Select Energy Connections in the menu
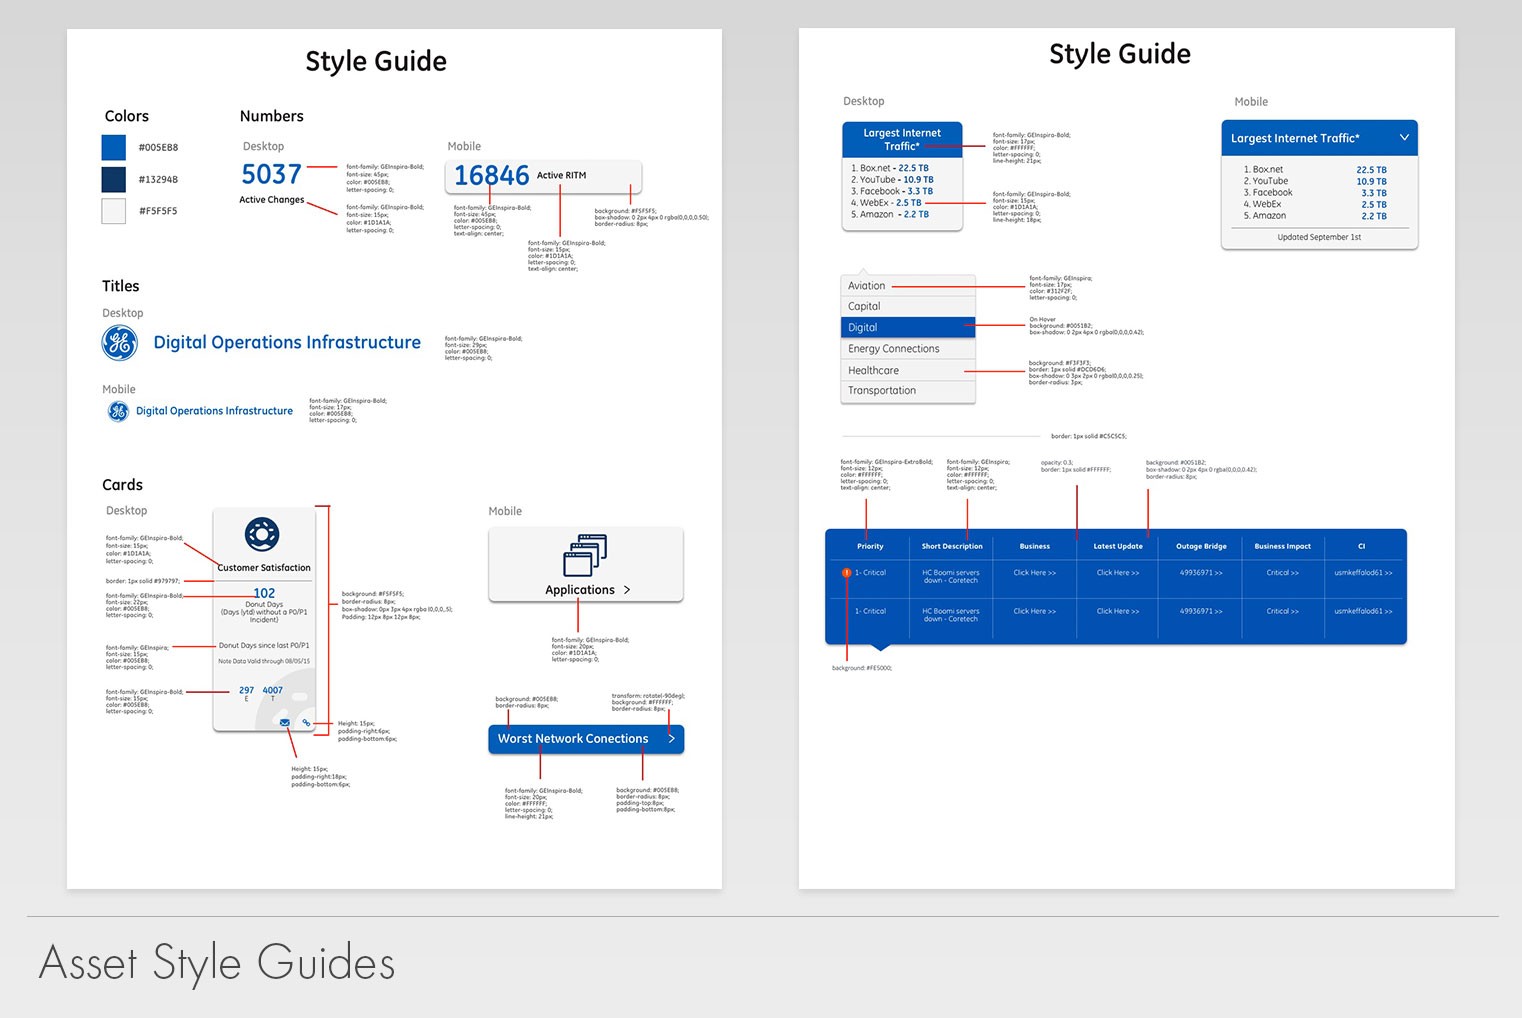1522x1018 pixels. point(908,349)
